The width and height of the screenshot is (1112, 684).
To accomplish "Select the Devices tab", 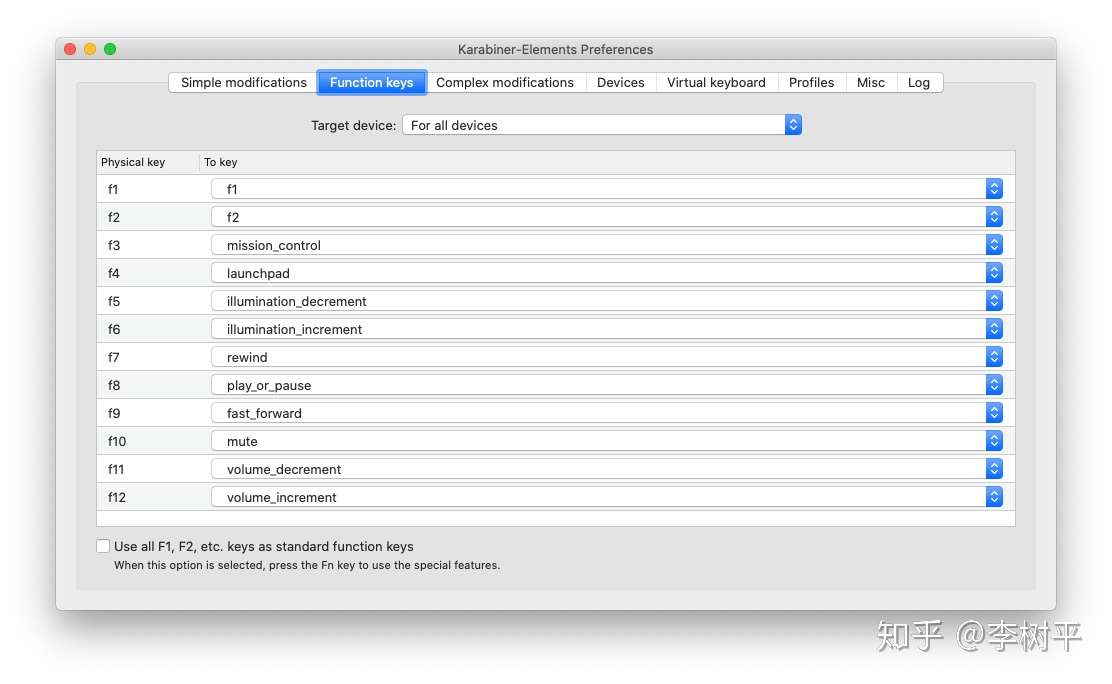I will pos(621,82).
